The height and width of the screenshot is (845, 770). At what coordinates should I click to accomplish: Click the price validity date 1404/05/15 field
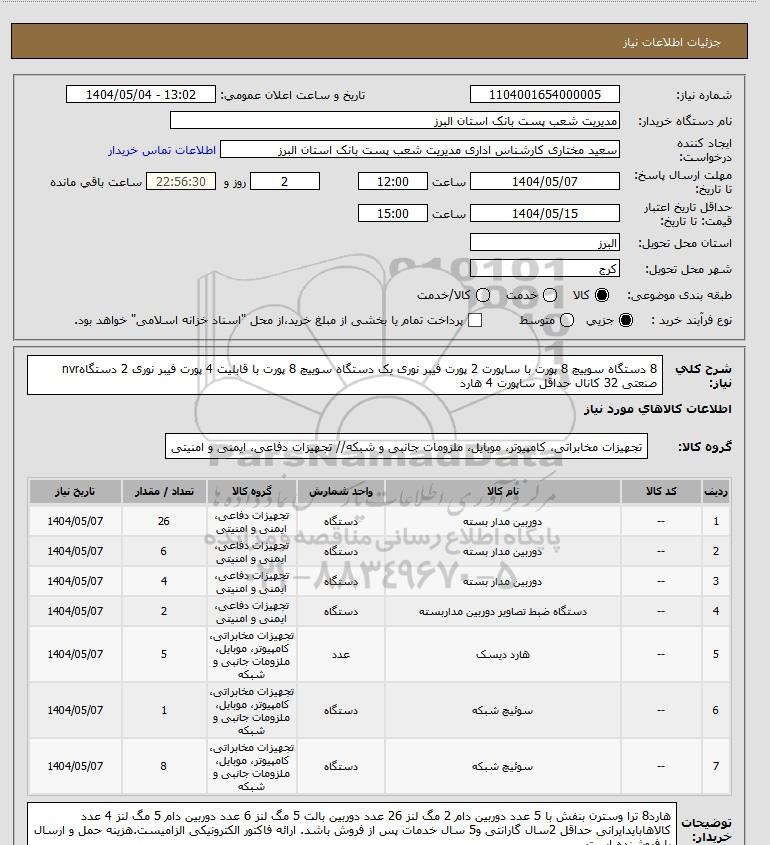545,213
